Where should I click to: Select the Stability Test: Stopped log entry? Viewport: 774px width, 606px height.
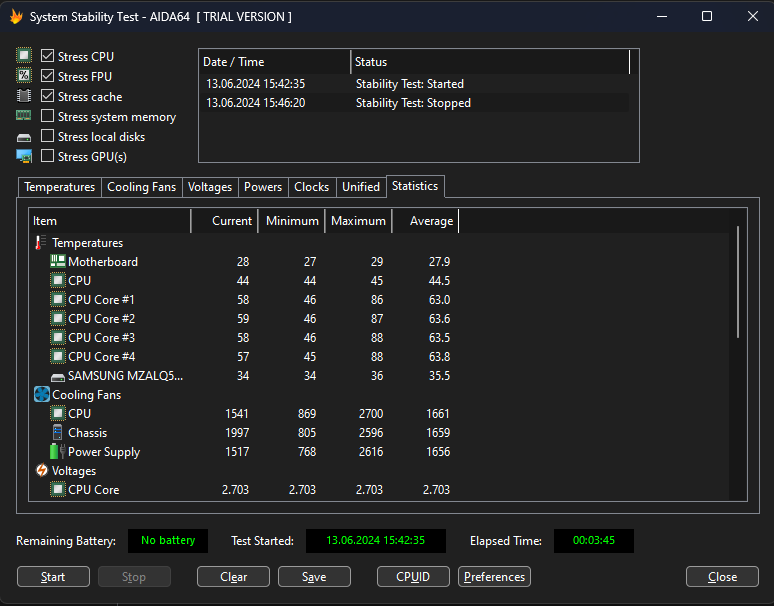[x=415, y=103]
